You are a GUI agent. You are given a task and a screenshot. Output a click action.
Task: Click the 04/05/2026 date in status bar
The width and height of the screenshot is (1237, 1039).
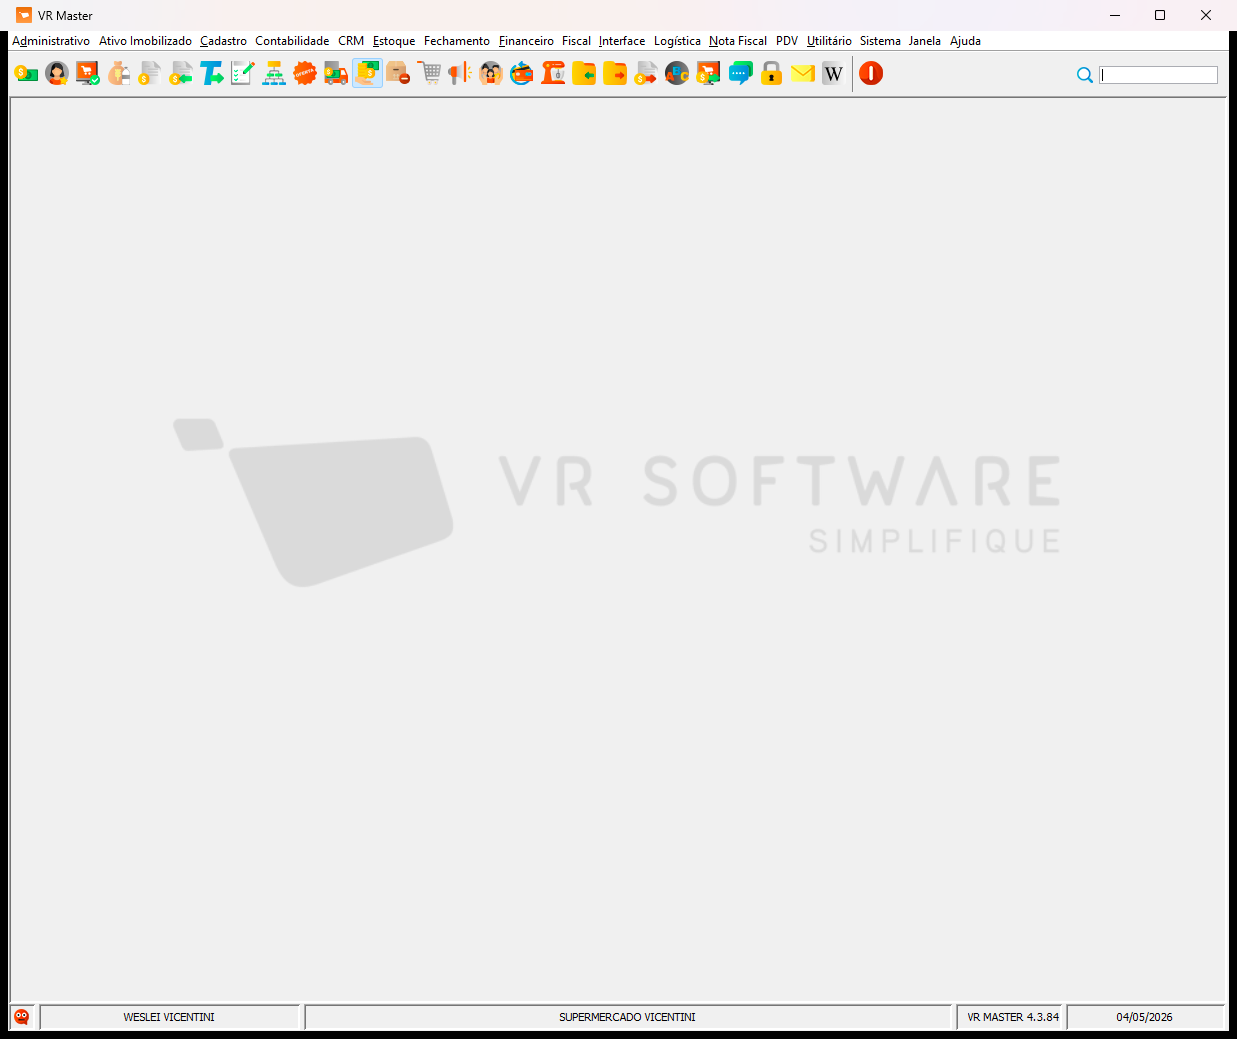(x=1145, y=1017)
